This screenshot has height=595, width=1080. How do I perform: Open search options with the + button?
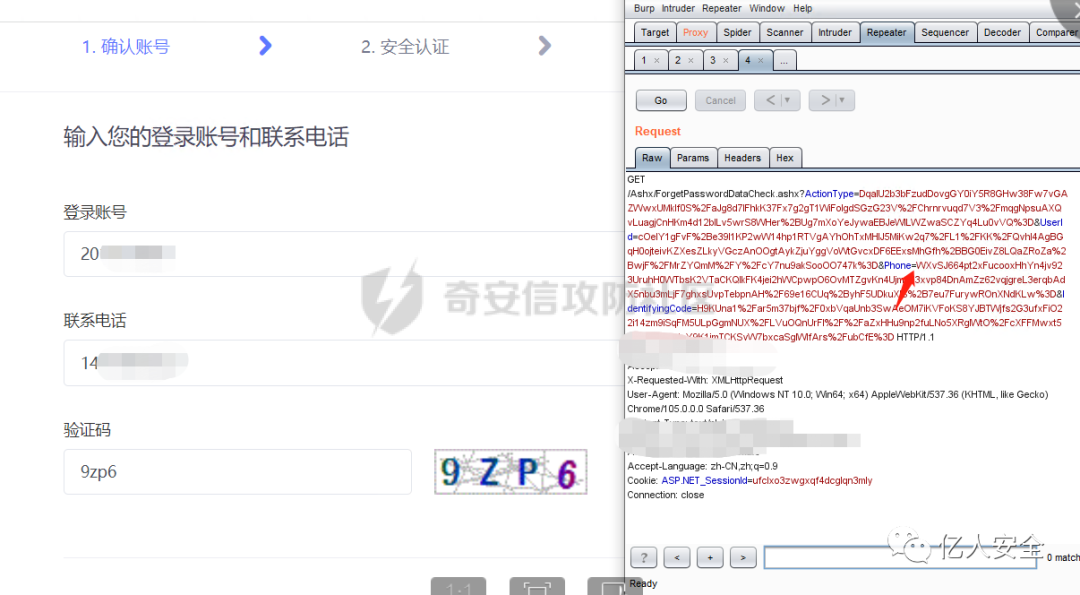pos(710,557)
